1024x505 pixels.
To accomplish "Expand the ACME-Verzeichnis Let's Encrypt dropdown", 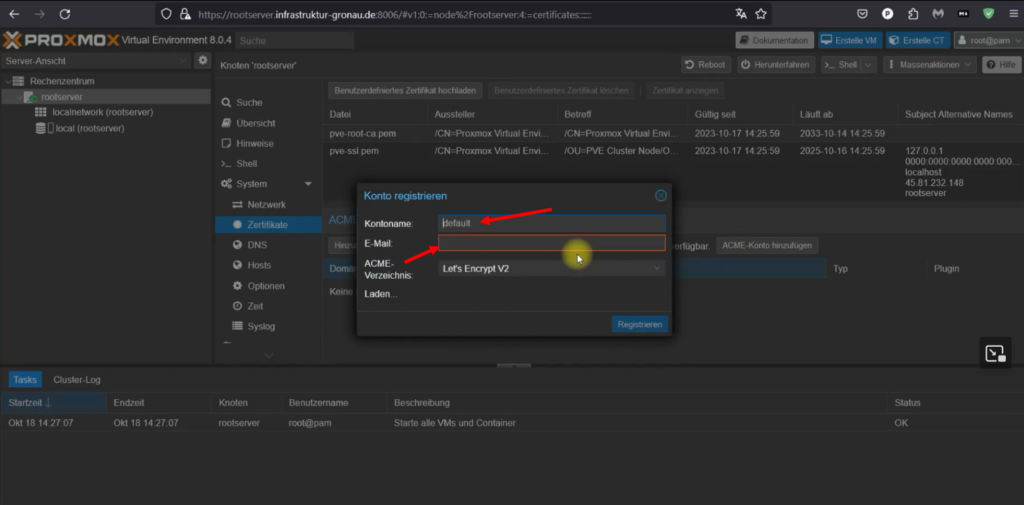I will [x=657, y=268].
